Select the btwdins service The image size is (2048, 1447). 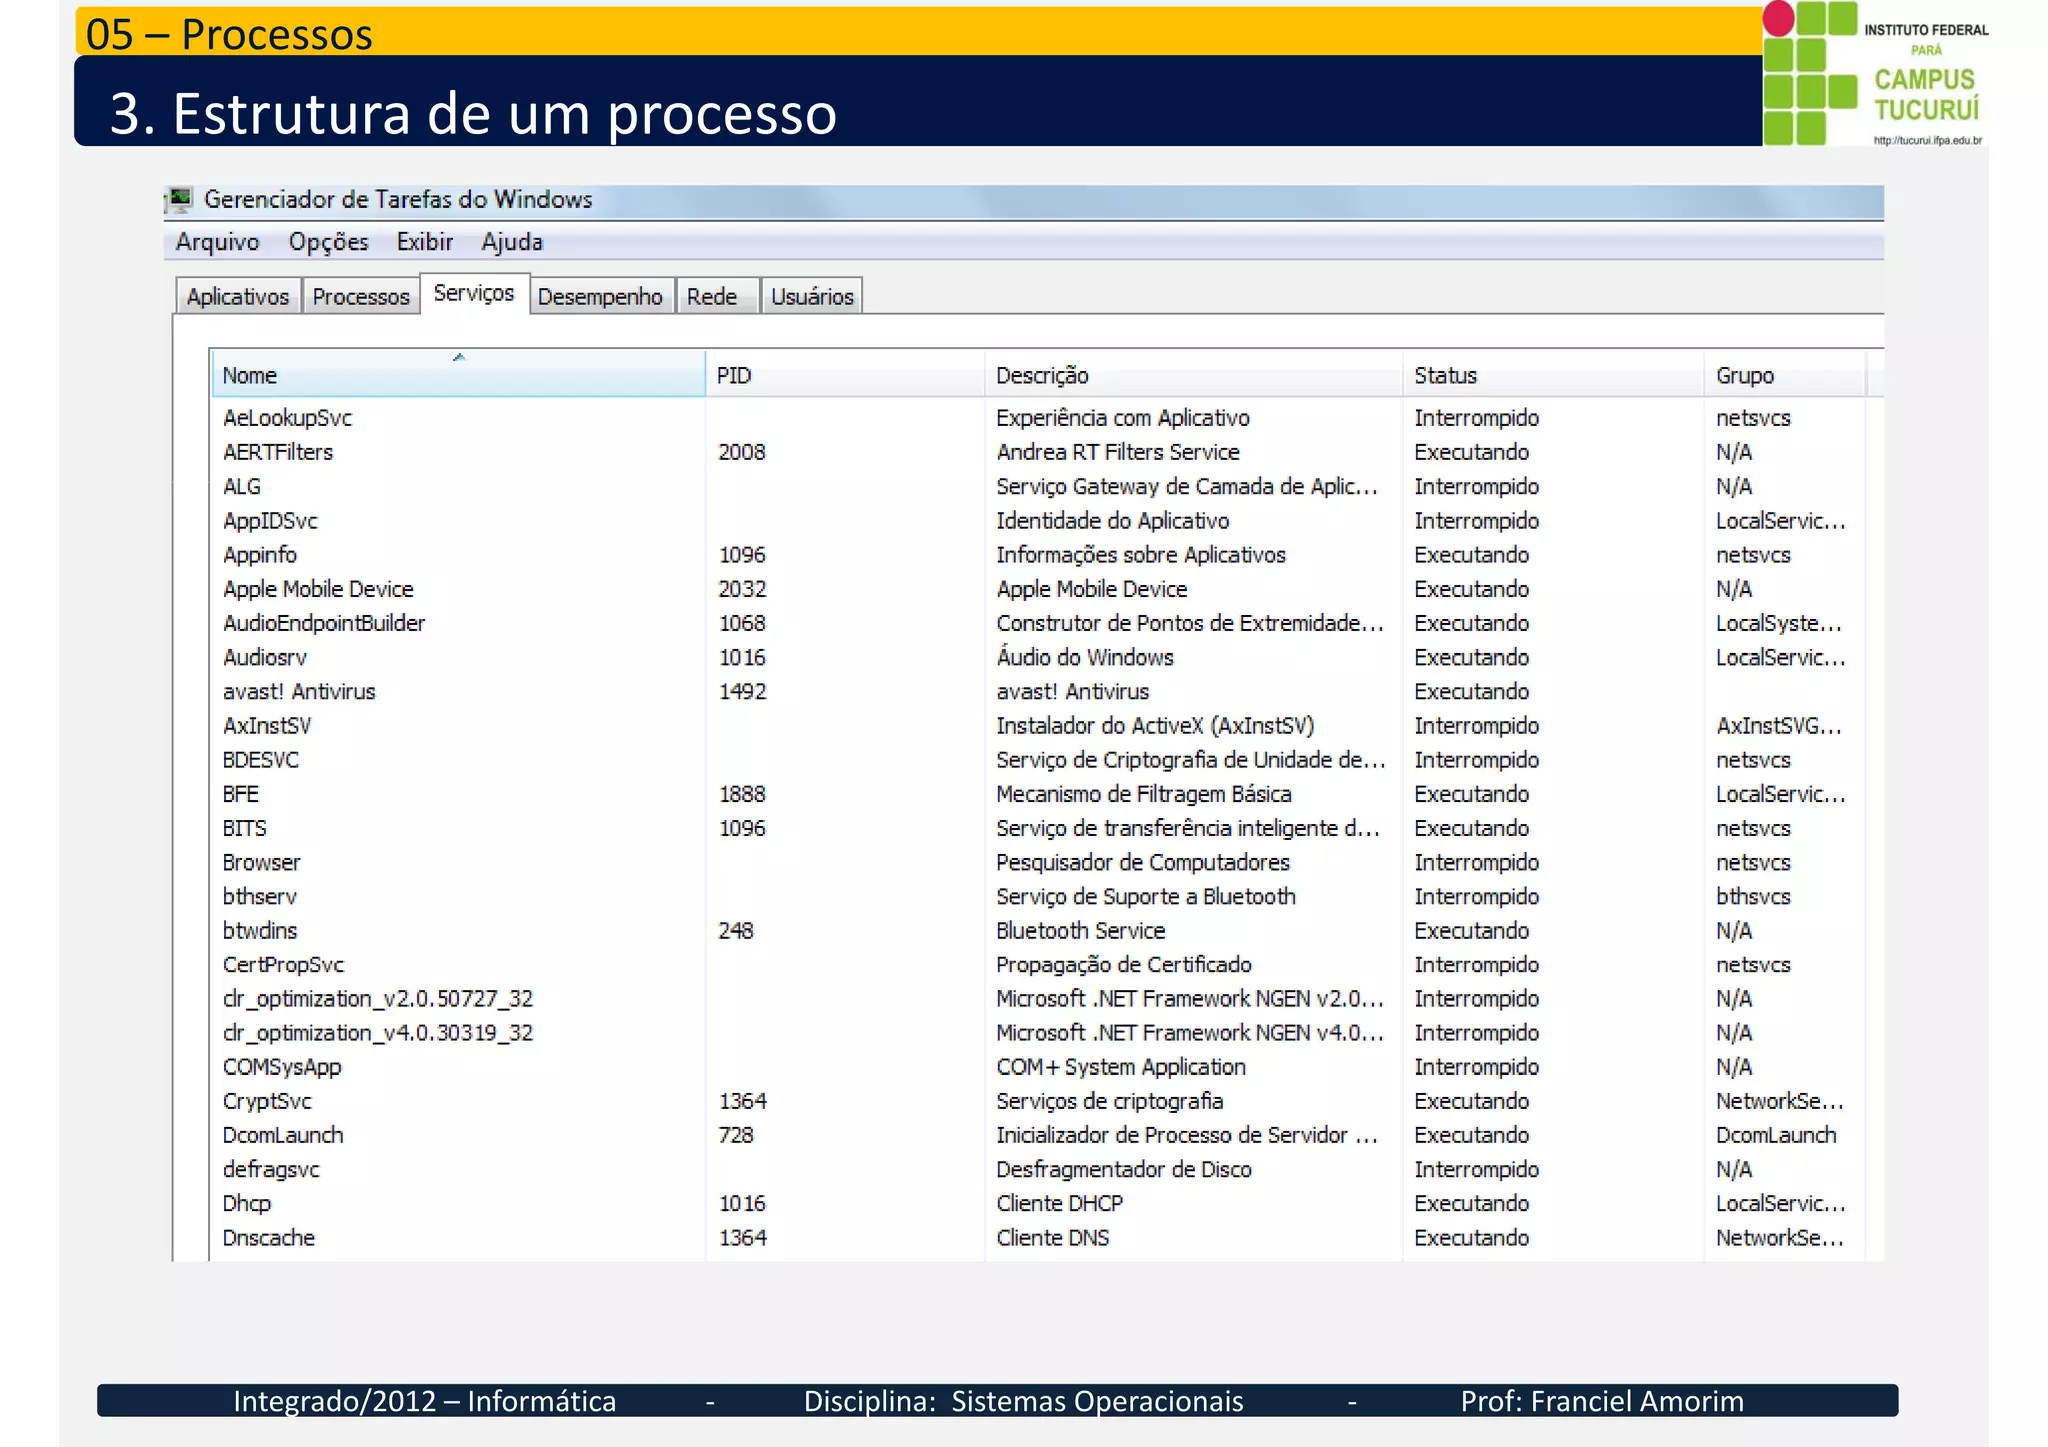260,930
